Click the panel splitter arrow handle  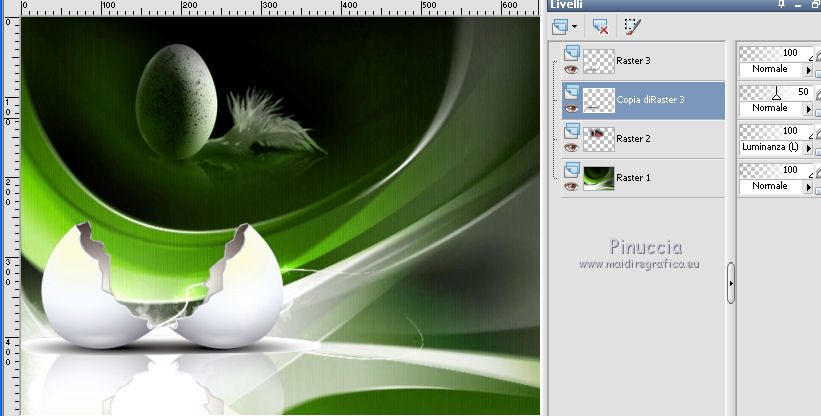tap(731, 283)
